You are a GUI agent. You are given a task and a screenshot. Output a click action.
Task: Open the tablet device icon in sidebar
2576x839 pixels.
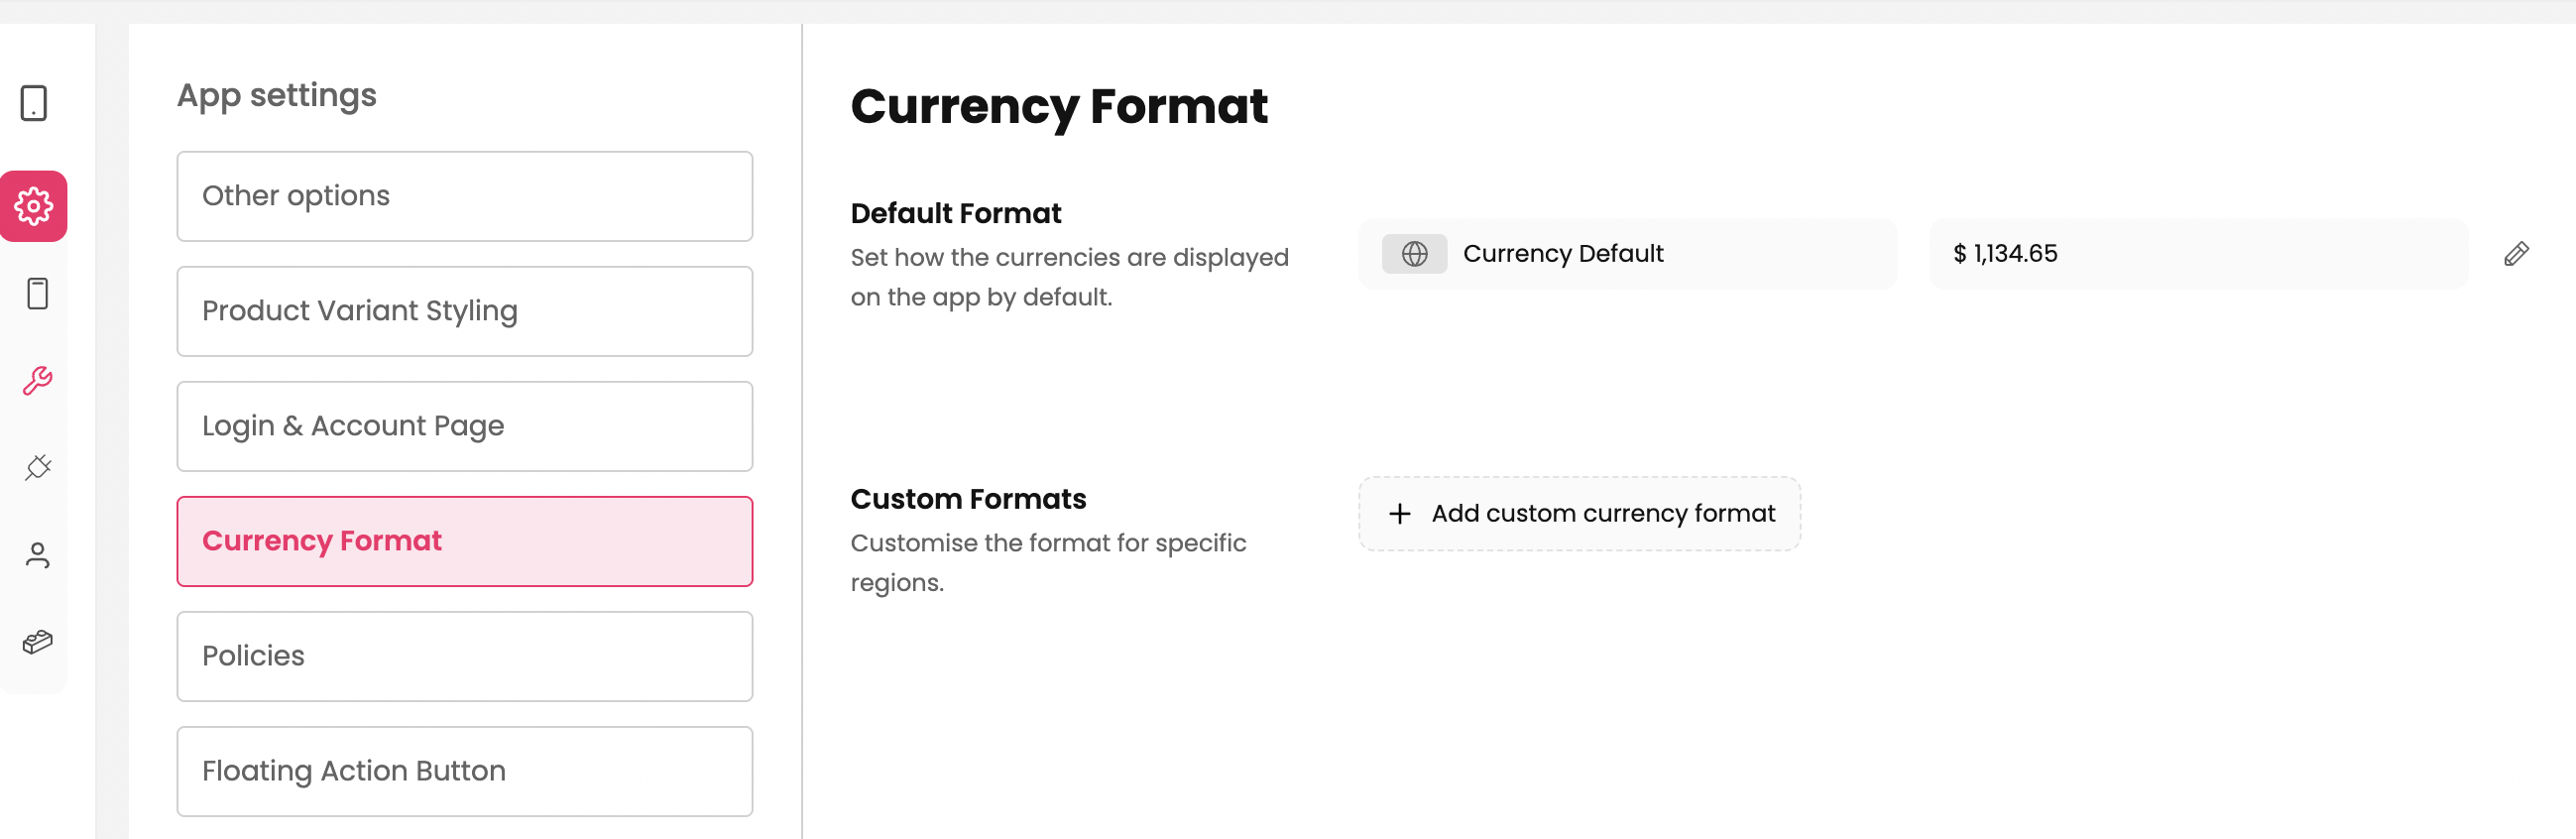(x=34, y=103)
